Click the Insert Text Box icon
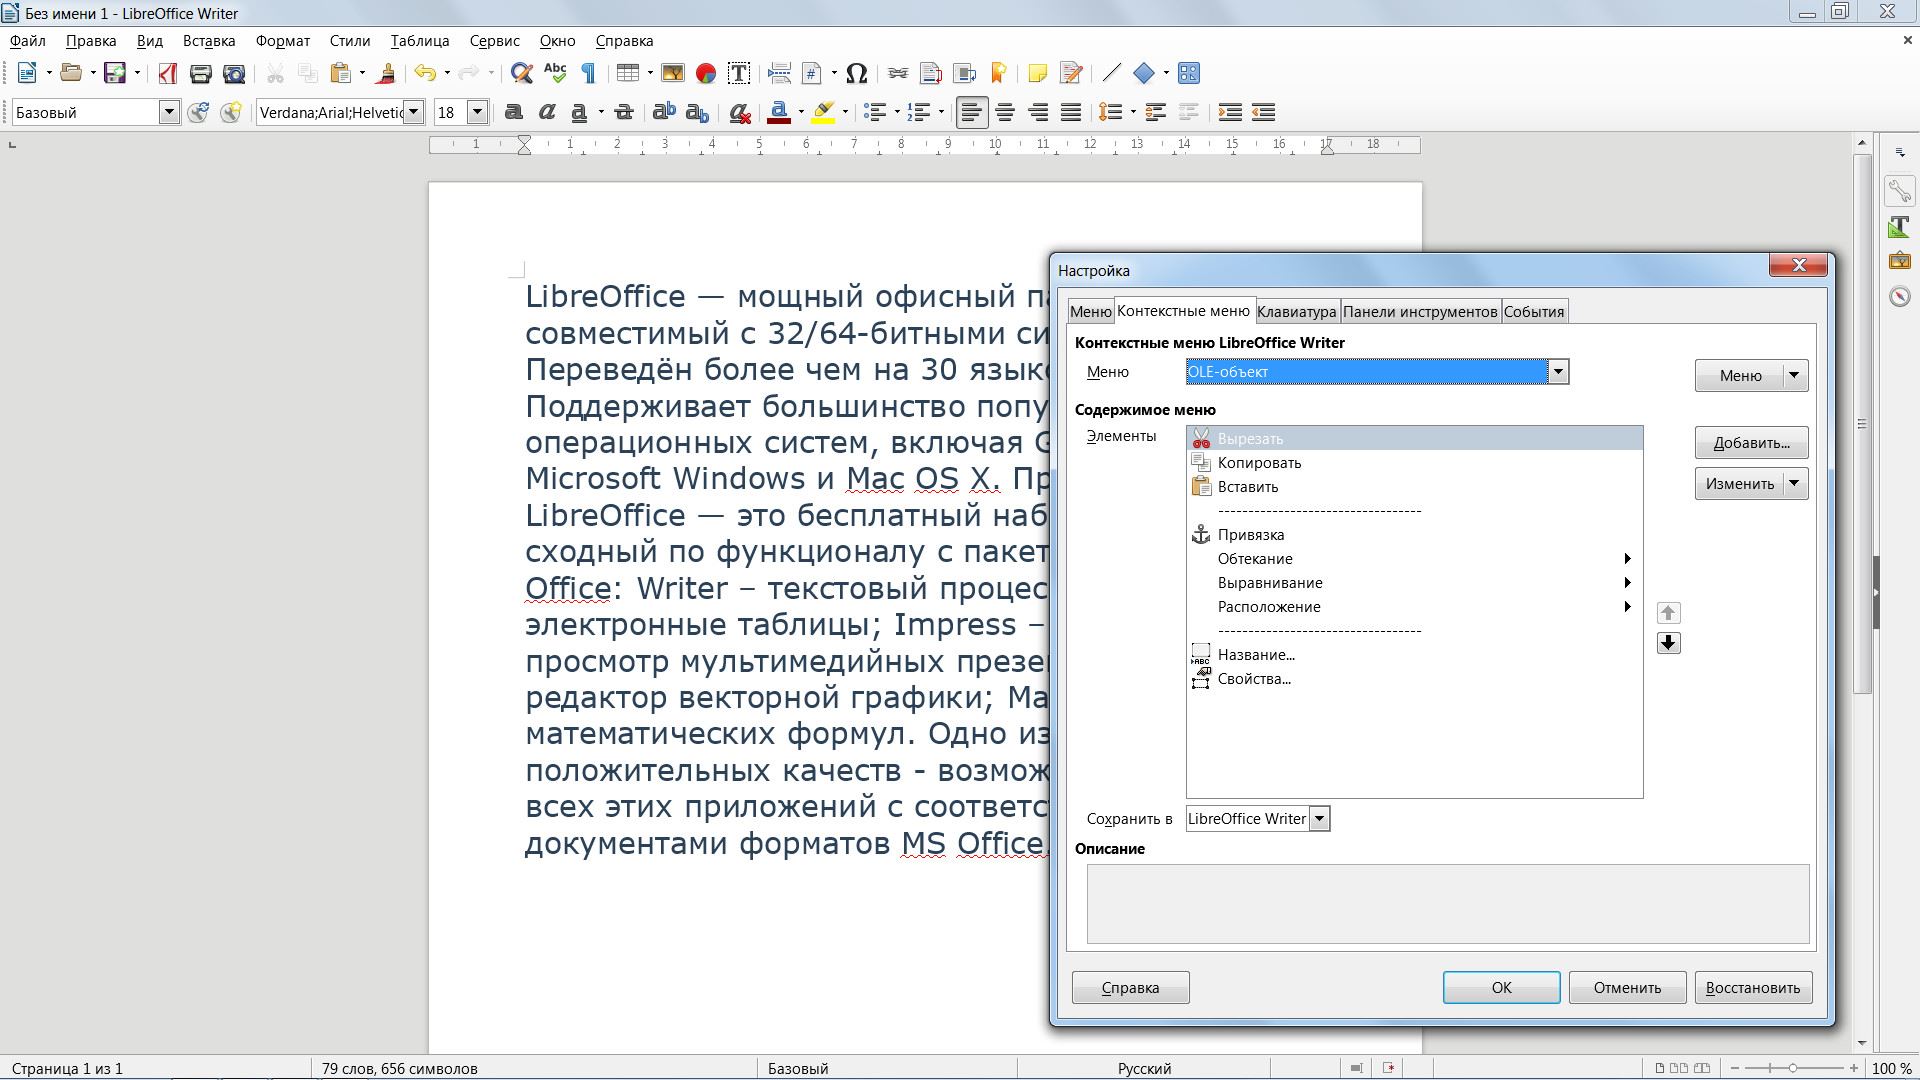 click(739, 73)
